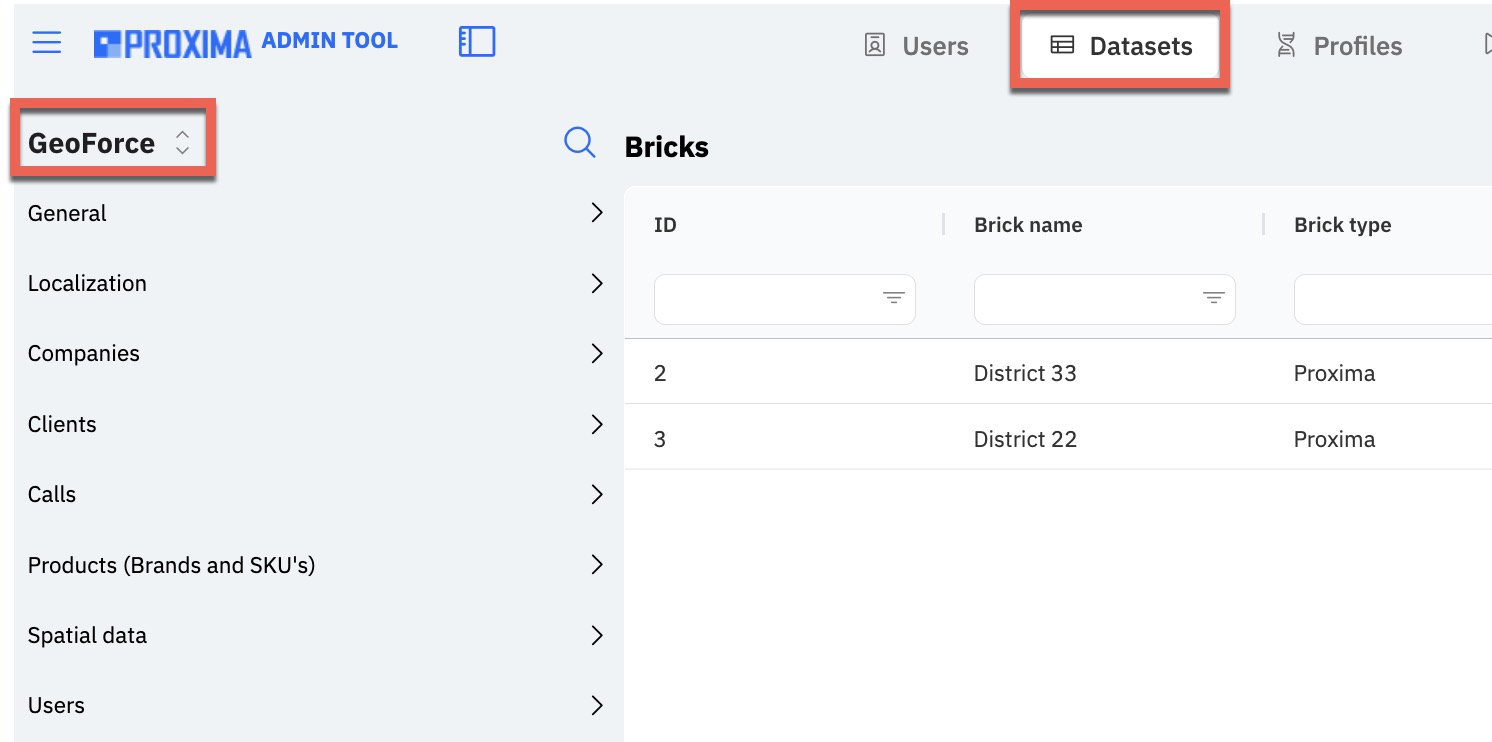Viewport: 1492px width, 742px height.
Task: Open the GeoForce project selector dropdown
Action: coord(109,143)
